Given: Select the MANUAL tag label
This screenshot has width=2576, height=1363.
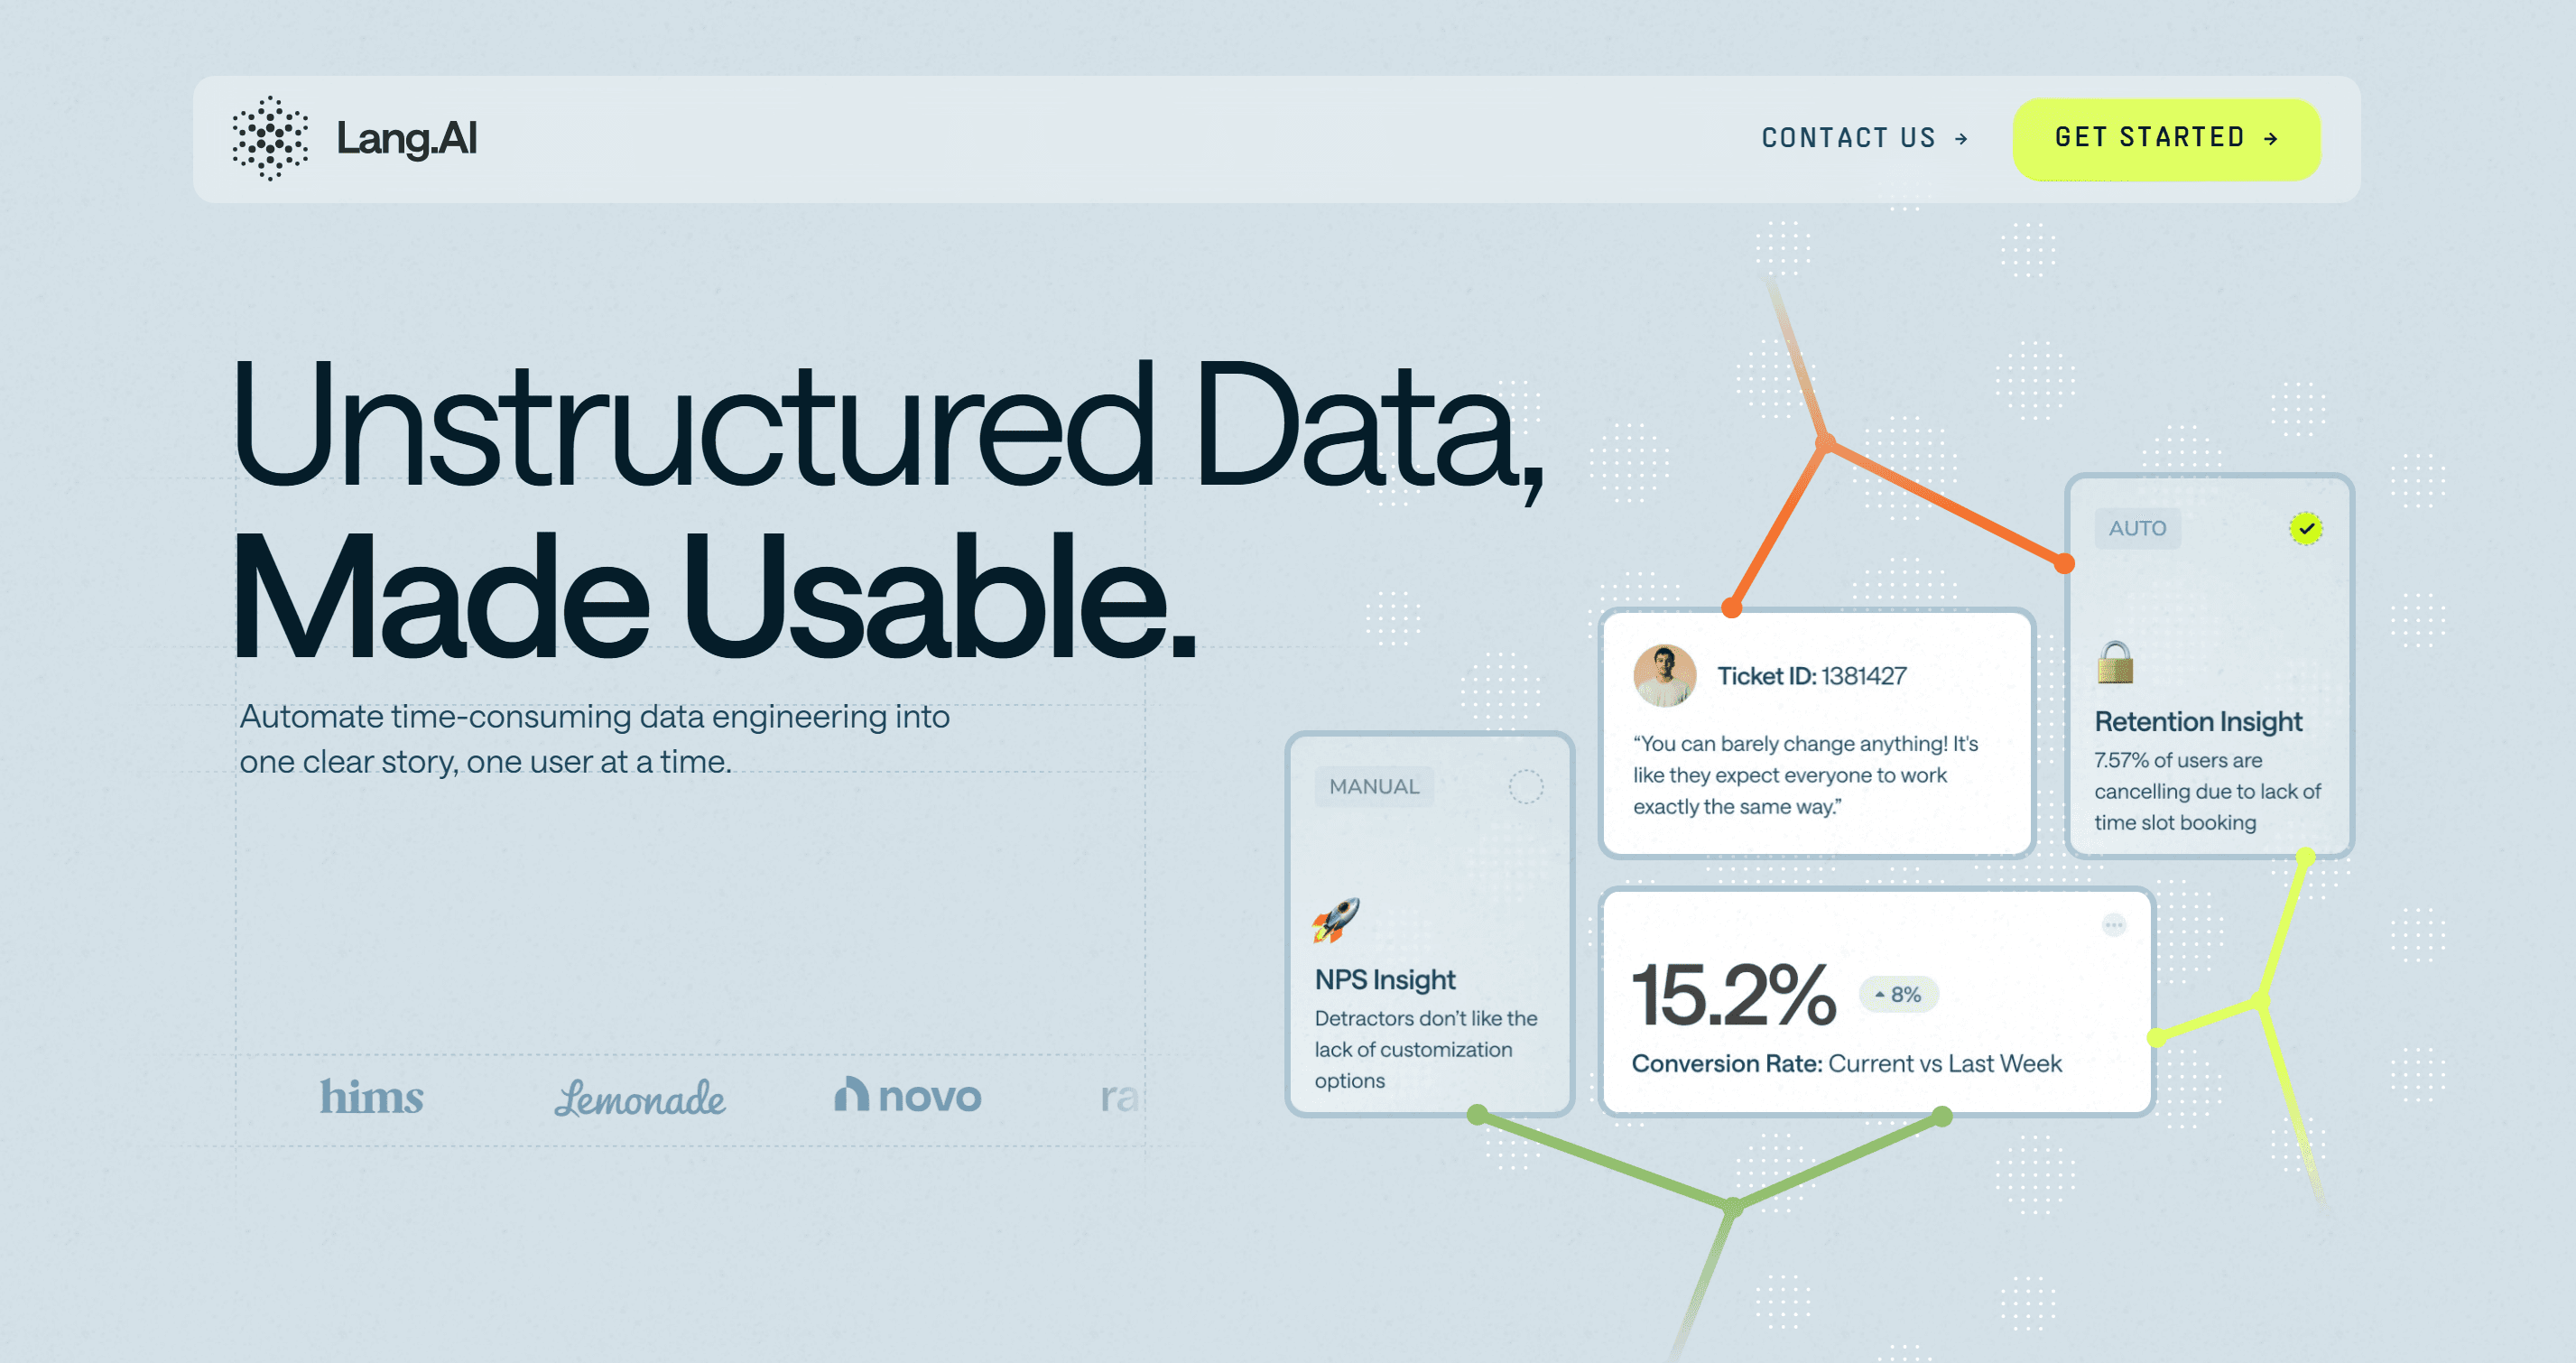Looking at the screenshot, I should pyautogui.click(x=1374, y=786).
